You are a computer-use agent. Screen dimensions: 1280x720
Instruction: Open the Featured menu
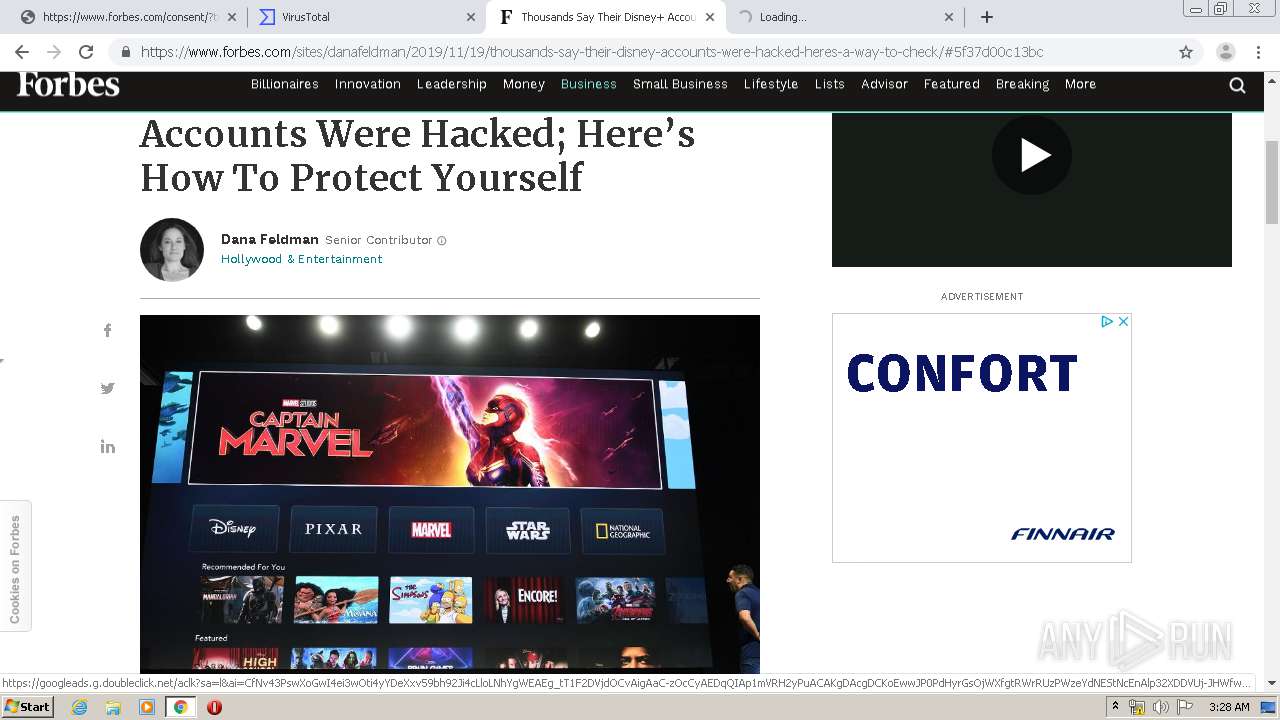(952, 84)
